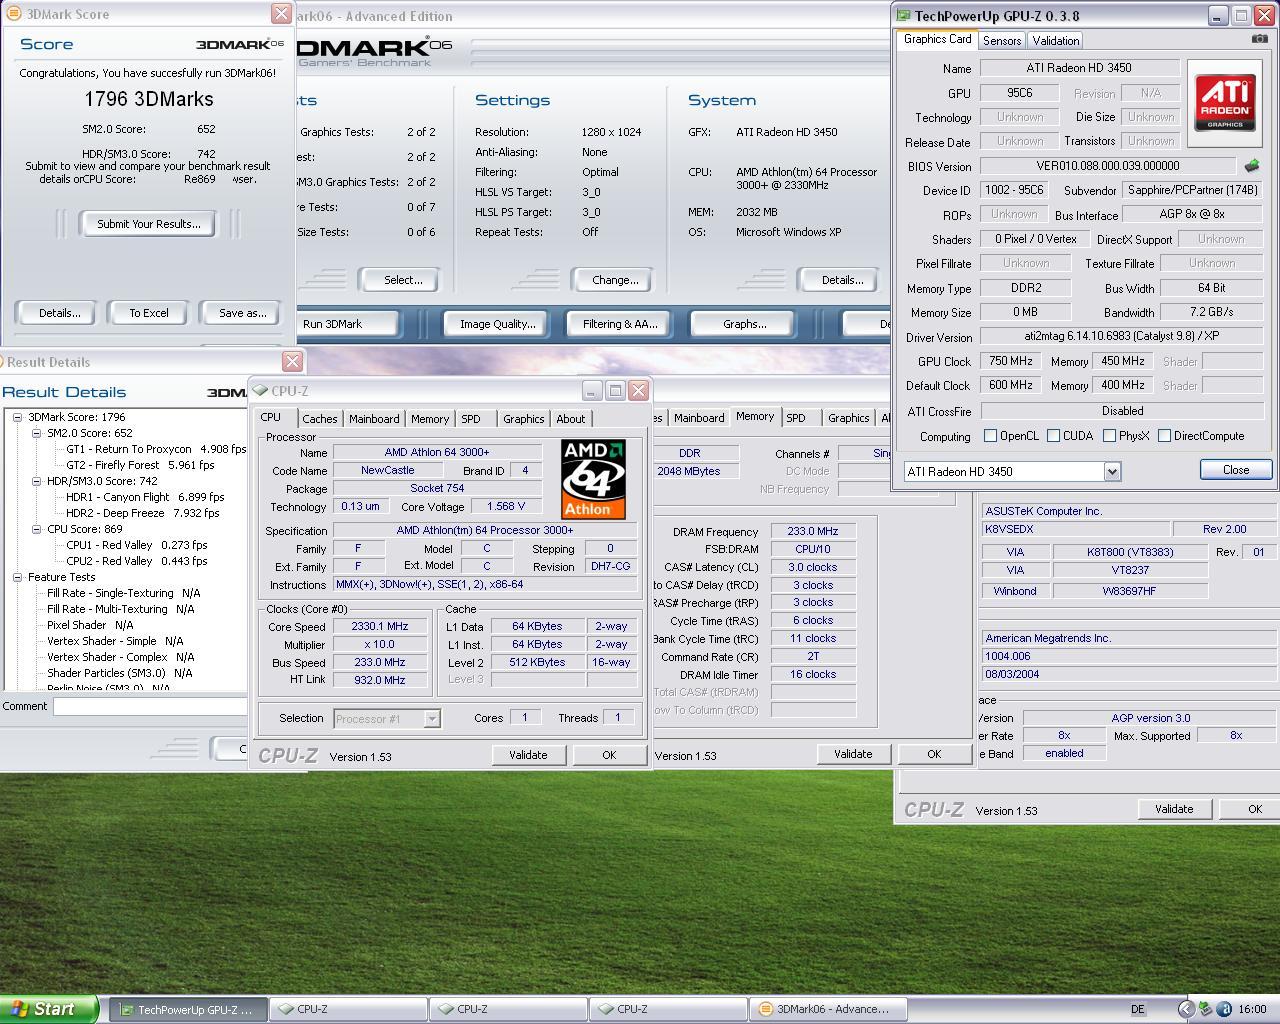Image resolution: width=1280 pixels, height=1024 pixels.
Task: Click Validate in front CPU-Z window
Action: click(528, 755)
